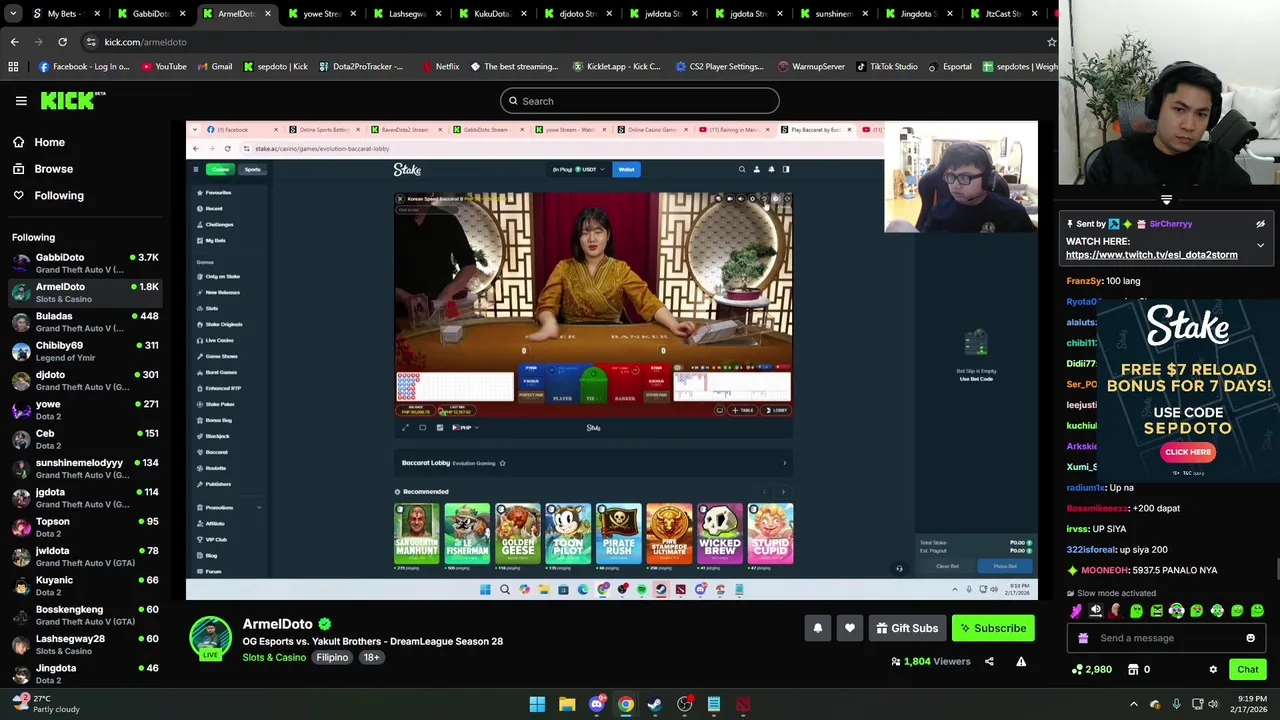
Task: Click the SirCherryy username in pinned message
Action: [x=1170, y=224]
